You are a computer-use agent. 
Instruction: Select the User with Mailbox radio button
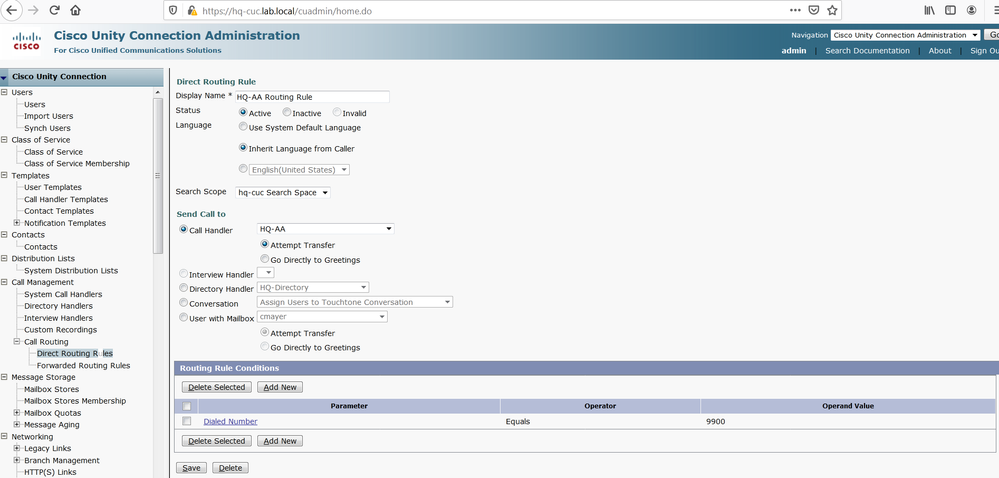[183, 317]
